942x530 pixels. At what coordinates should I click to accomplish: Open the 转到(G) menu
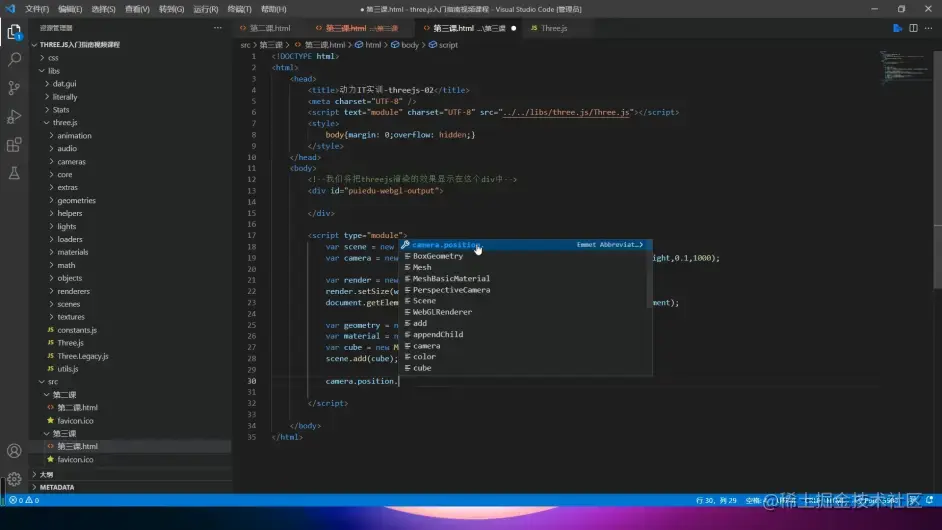[x=171, y=9]
